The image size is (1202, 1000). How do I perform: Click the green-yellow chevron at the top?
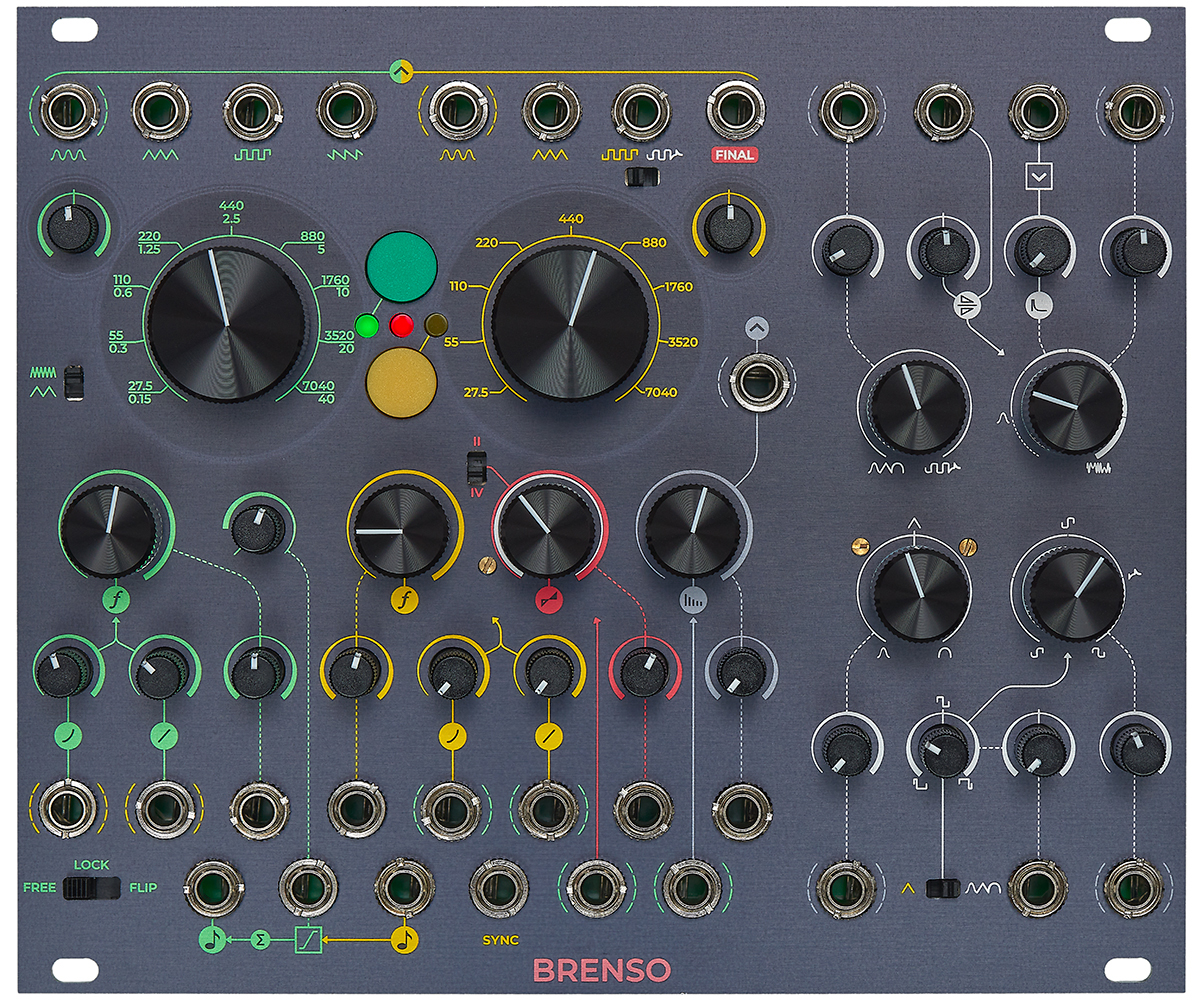coord(400,70)
